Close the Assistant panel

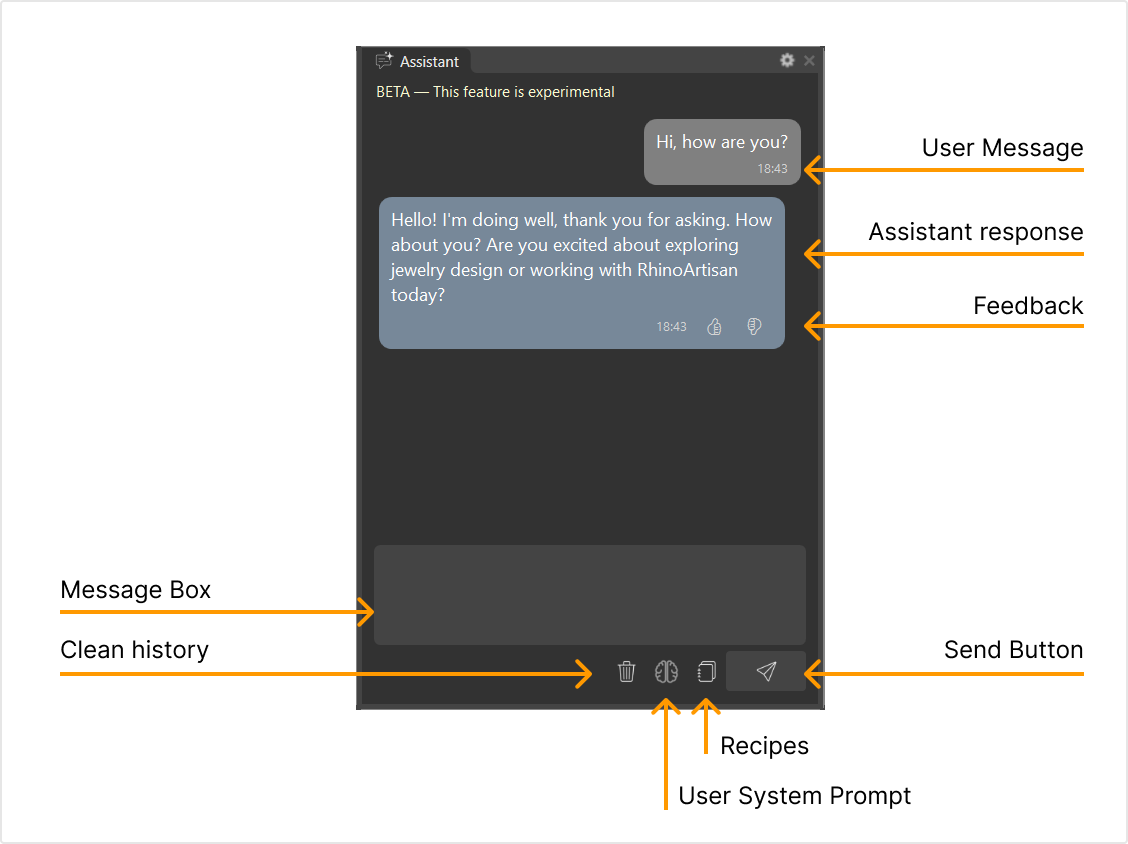coord(809,61)
